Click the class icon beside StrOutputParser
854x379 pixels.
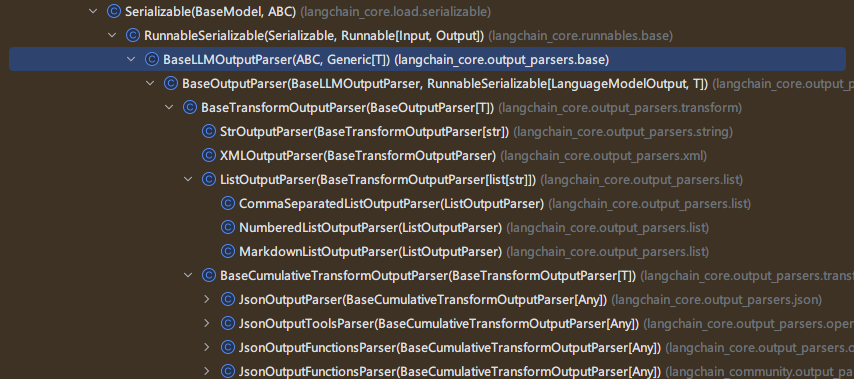point(209,131)
